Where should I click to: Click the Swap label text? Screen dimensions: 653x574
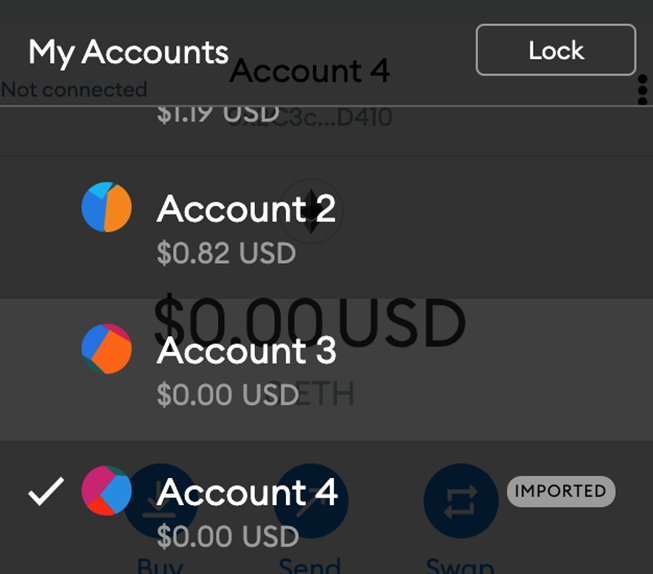[460, 566]
